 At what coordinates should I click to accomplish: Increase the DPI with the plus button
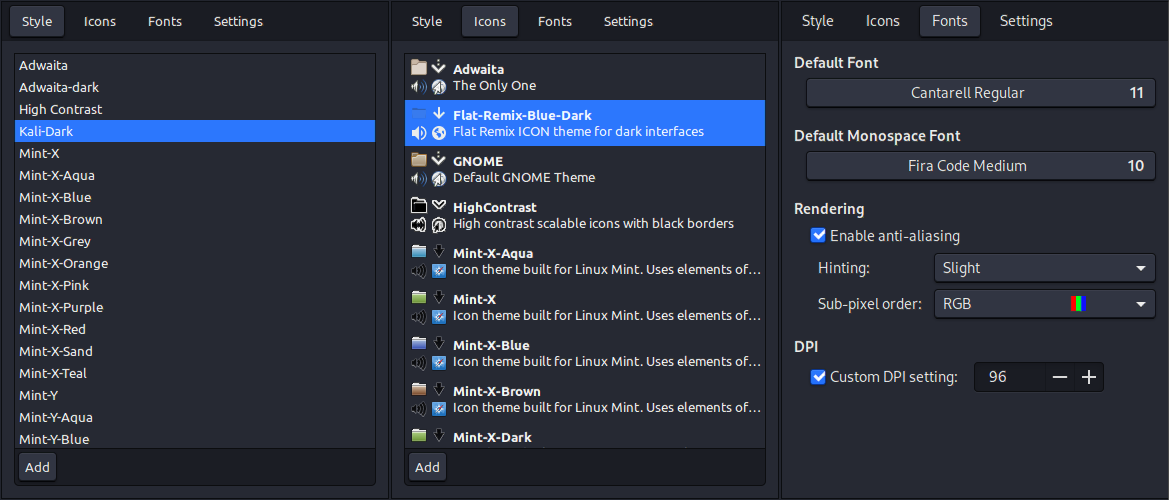click(x=1088, y=378)
